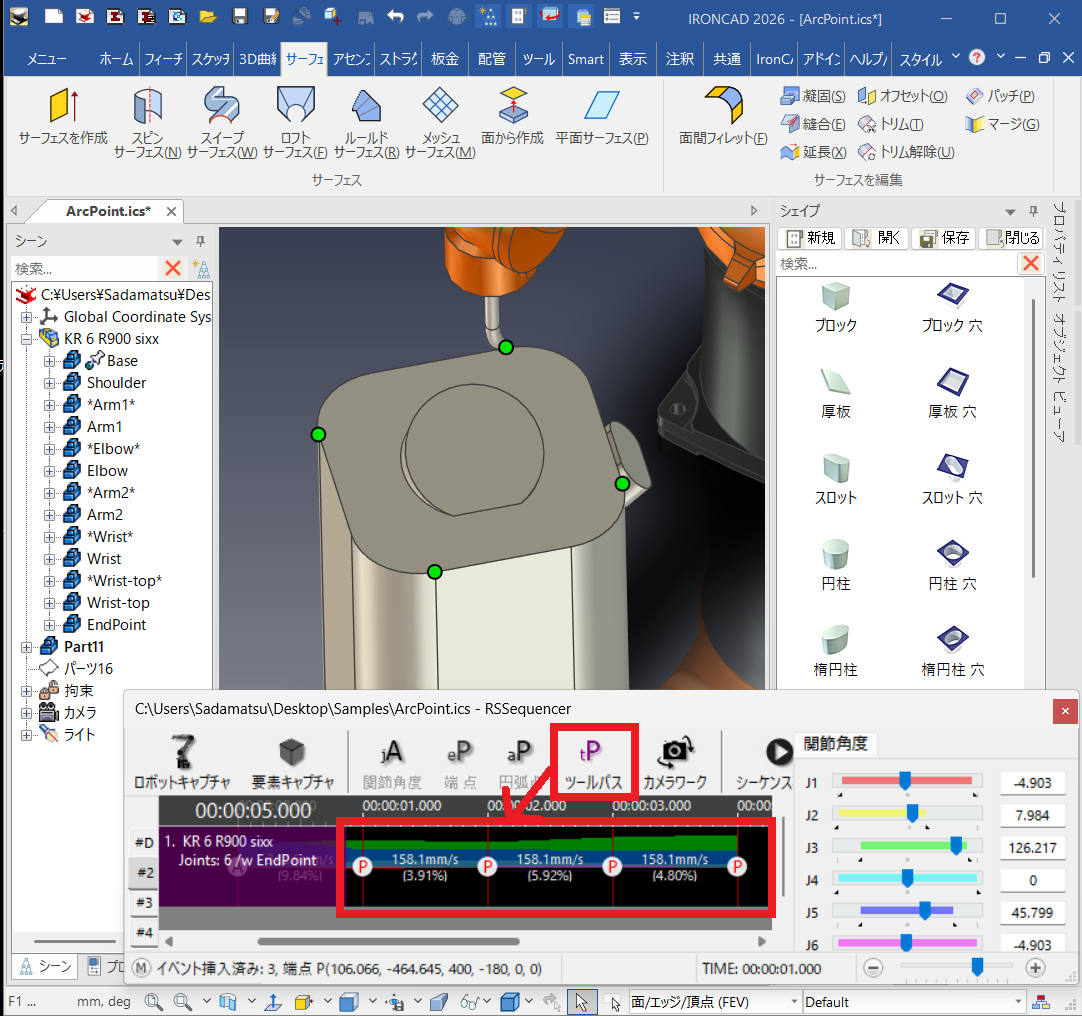Adjust the J3 joint angle slider
Image resolution: width=1082 pixels, height=1016 pixels.
tap(956, 846)
